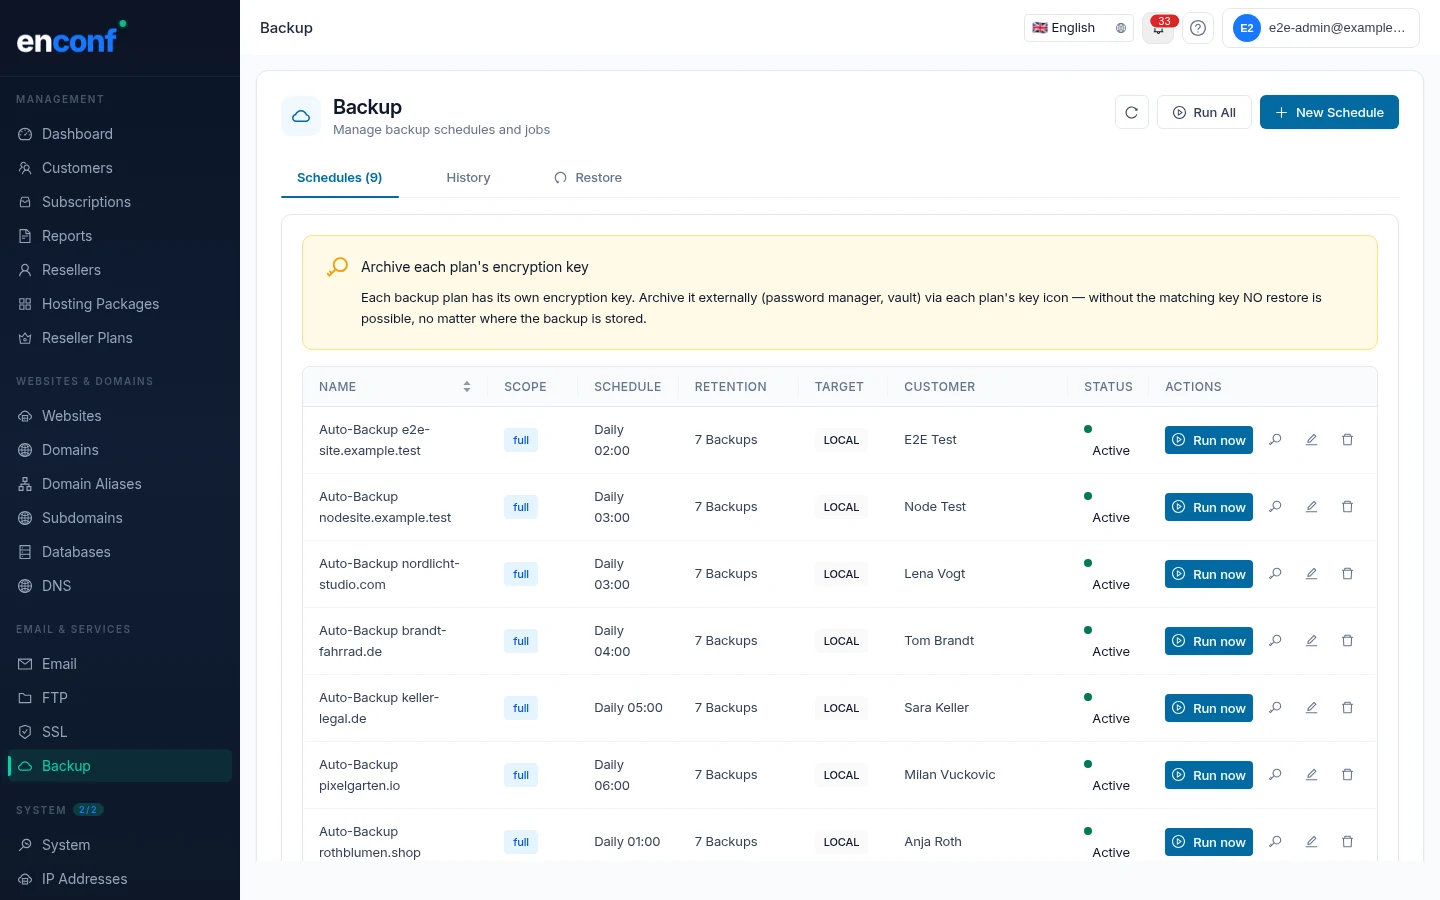Image resolution: width=1440 pixels, height=900 pixels.
Task: Click the key icon for e2e-site.example.test backup
Action: 1275,440
